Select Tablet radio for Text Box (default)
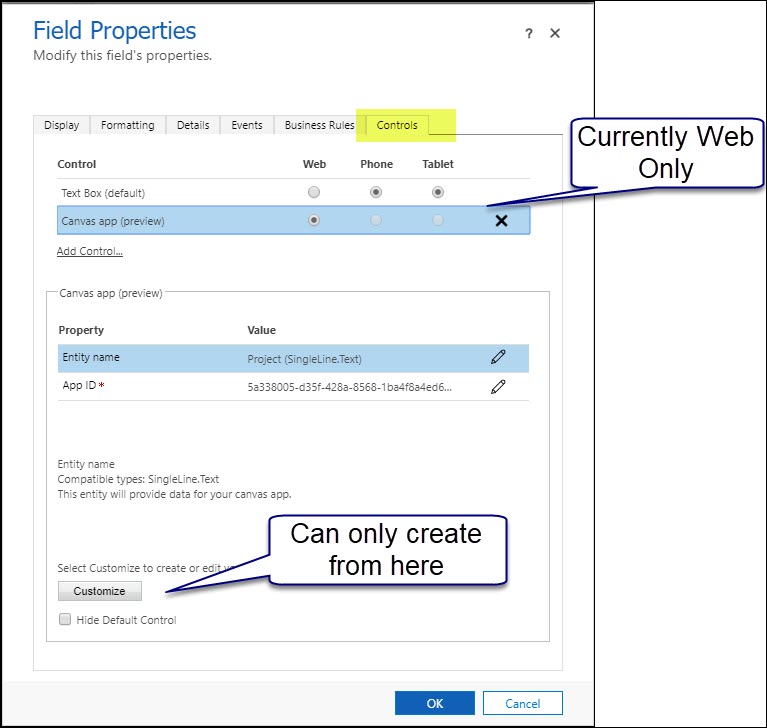This screenshot has width=767, height=728. pos(437,192)
